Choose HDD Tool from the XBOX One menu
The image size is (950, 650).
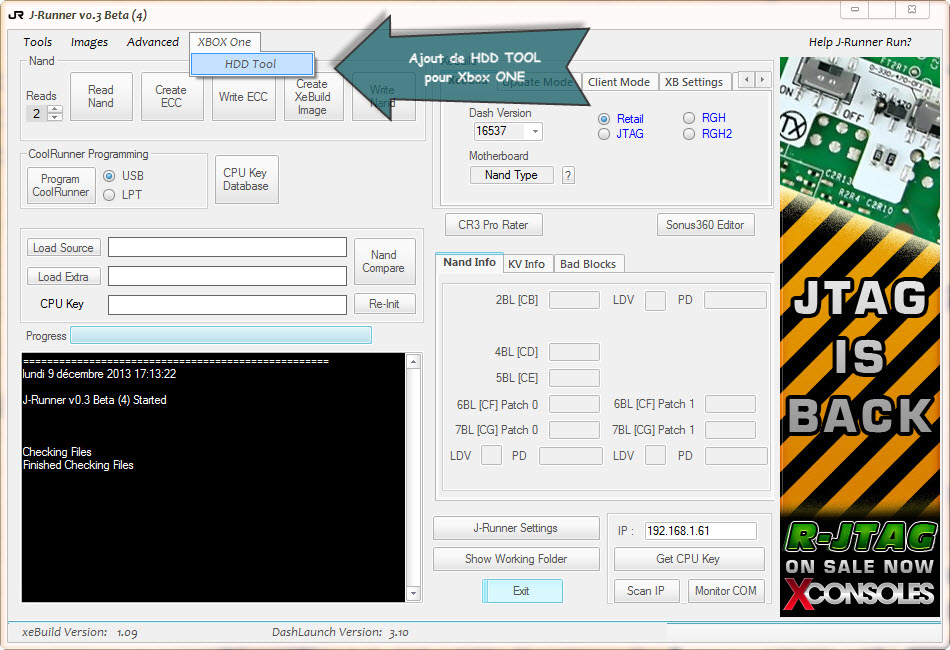251,64
